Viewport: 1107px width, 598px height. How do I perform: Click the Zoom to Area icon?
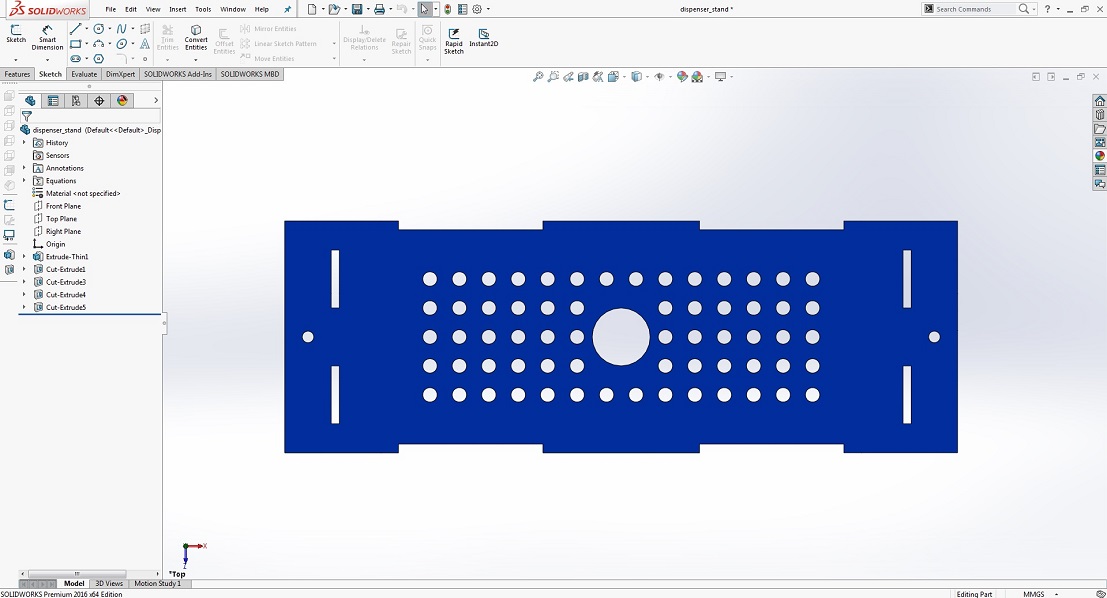tap(553, 76)
